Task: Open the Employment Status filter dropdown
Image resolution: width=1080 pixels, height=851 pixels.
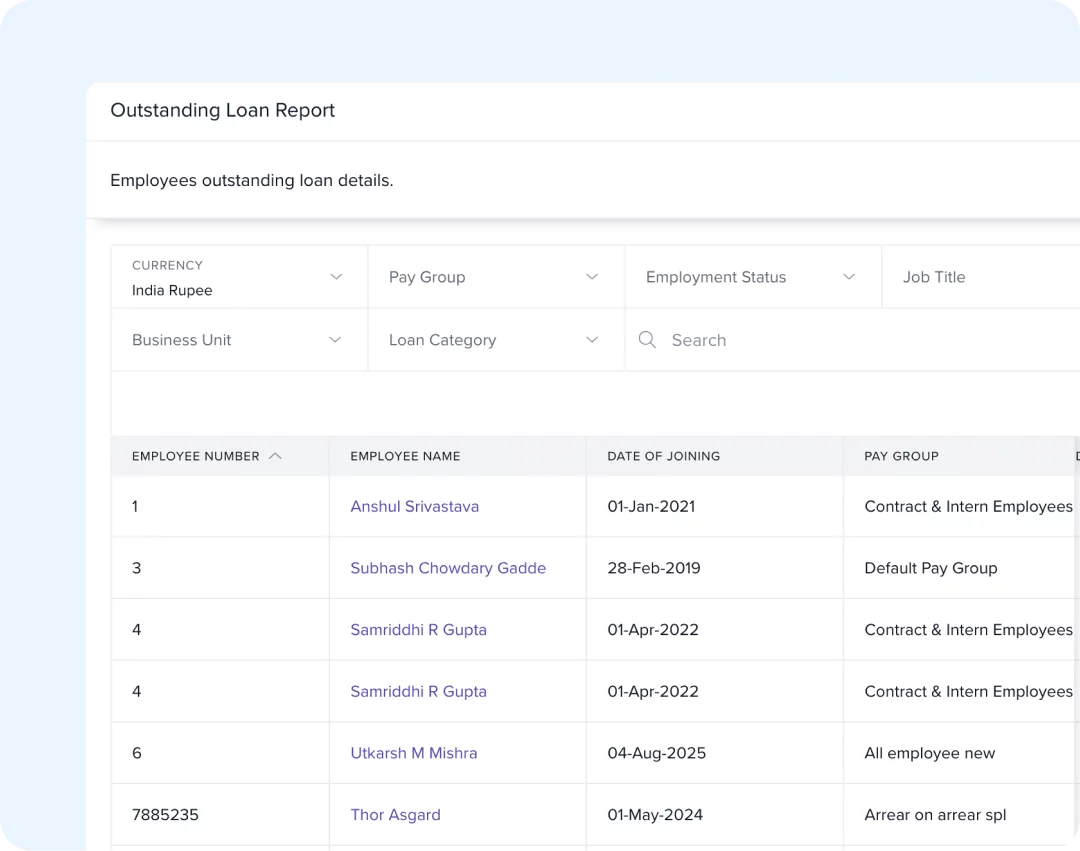Action: pos(753,277)
